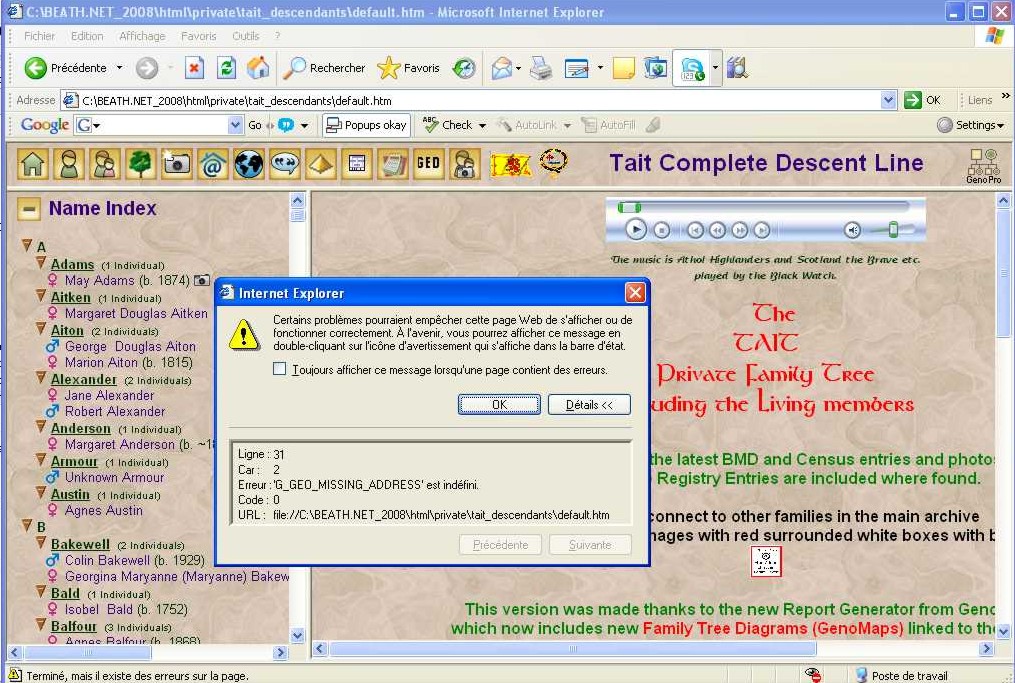Open the camera pictures icon

coord(177,164)
